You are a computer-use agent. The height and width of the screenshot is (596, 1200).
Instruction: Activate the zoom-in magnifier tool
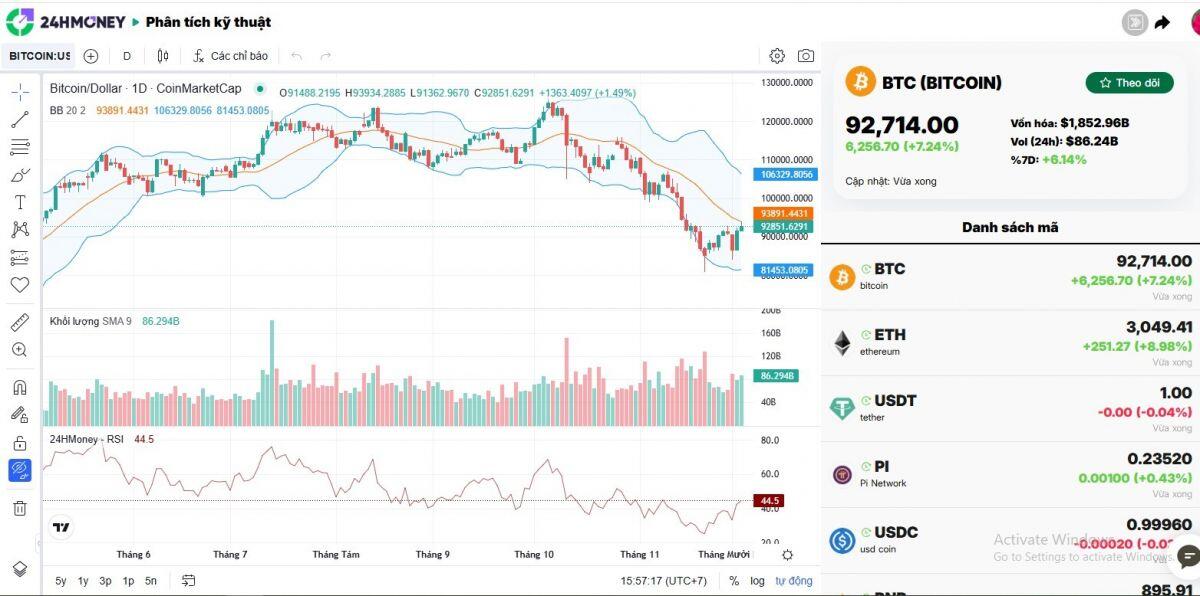(x=19, y=350)
